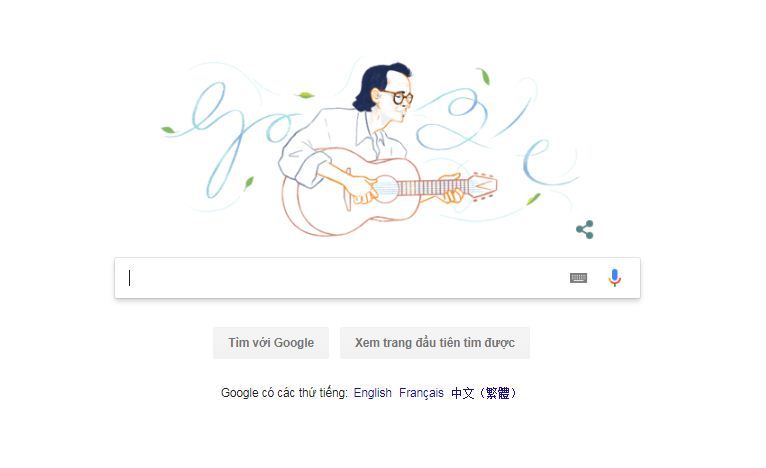Click the share icon below the doodle
Image resolution: width=766 pixels, height=468 pixels.
click(585, 230)
